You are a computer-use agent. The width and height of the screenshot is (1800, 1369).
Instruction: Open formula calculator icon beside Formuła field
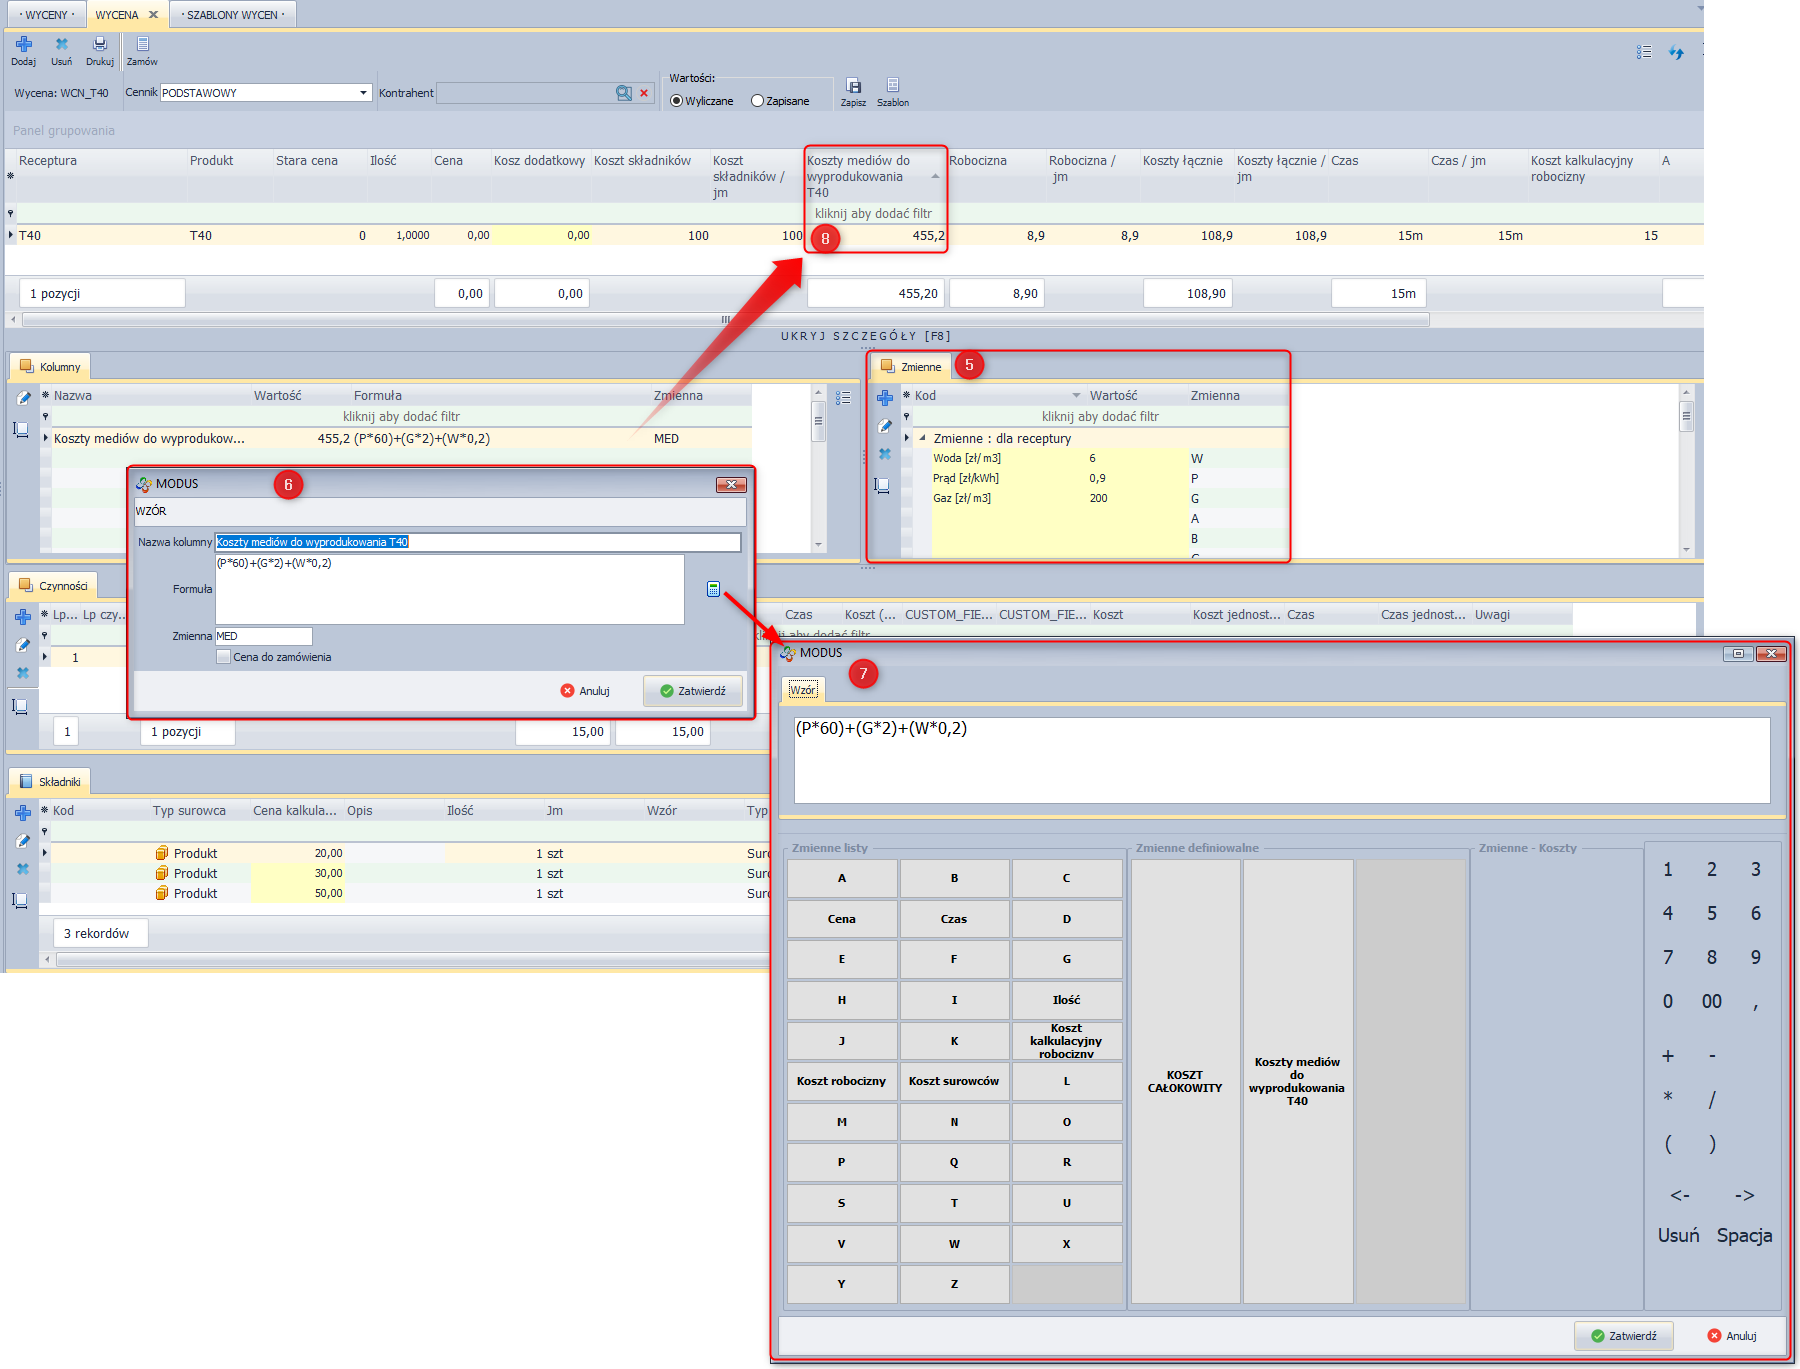coord(713,589)
